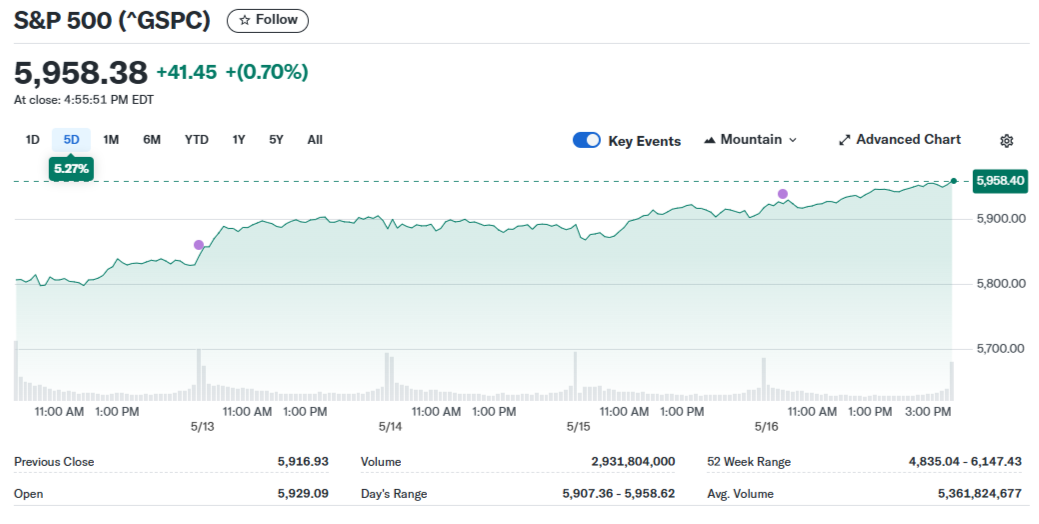Viewport: 1039px width, 524px height.
Task: Click the 5/15 date axis label
Action: click(578, 427)
